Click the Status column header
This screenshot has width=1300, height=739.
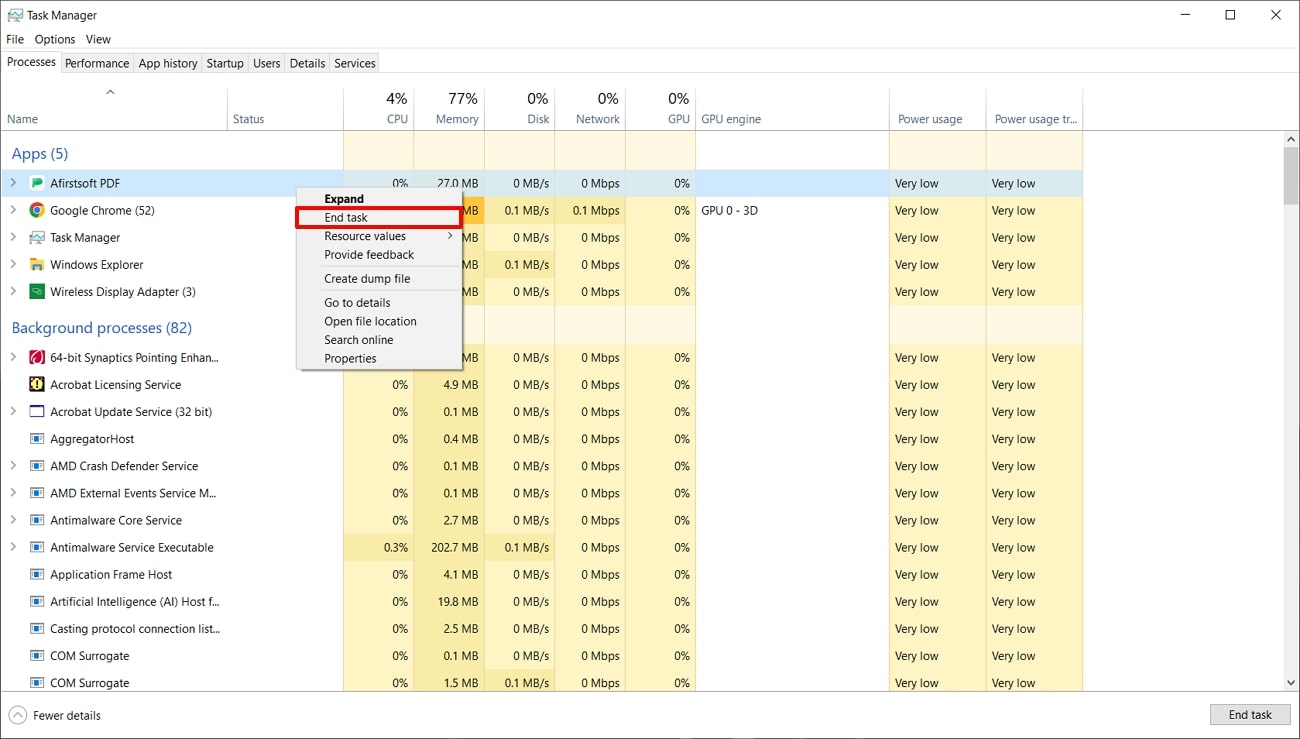[285, 109]
